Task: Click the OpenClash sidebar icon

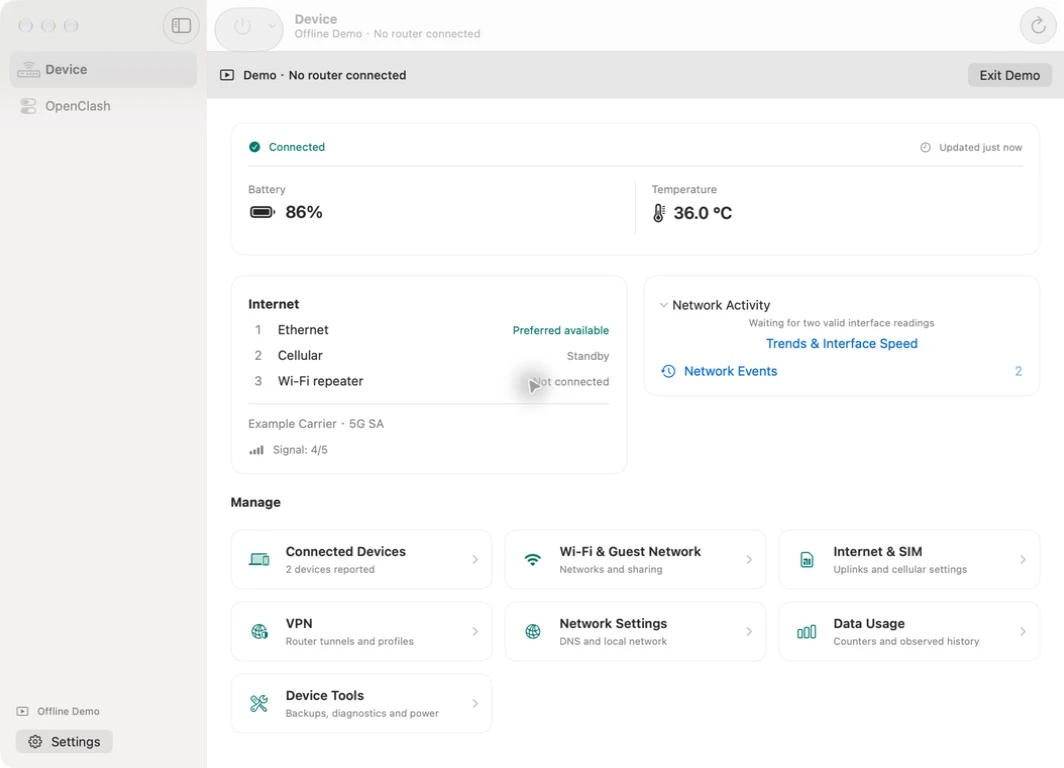Action: pos(28,106)
